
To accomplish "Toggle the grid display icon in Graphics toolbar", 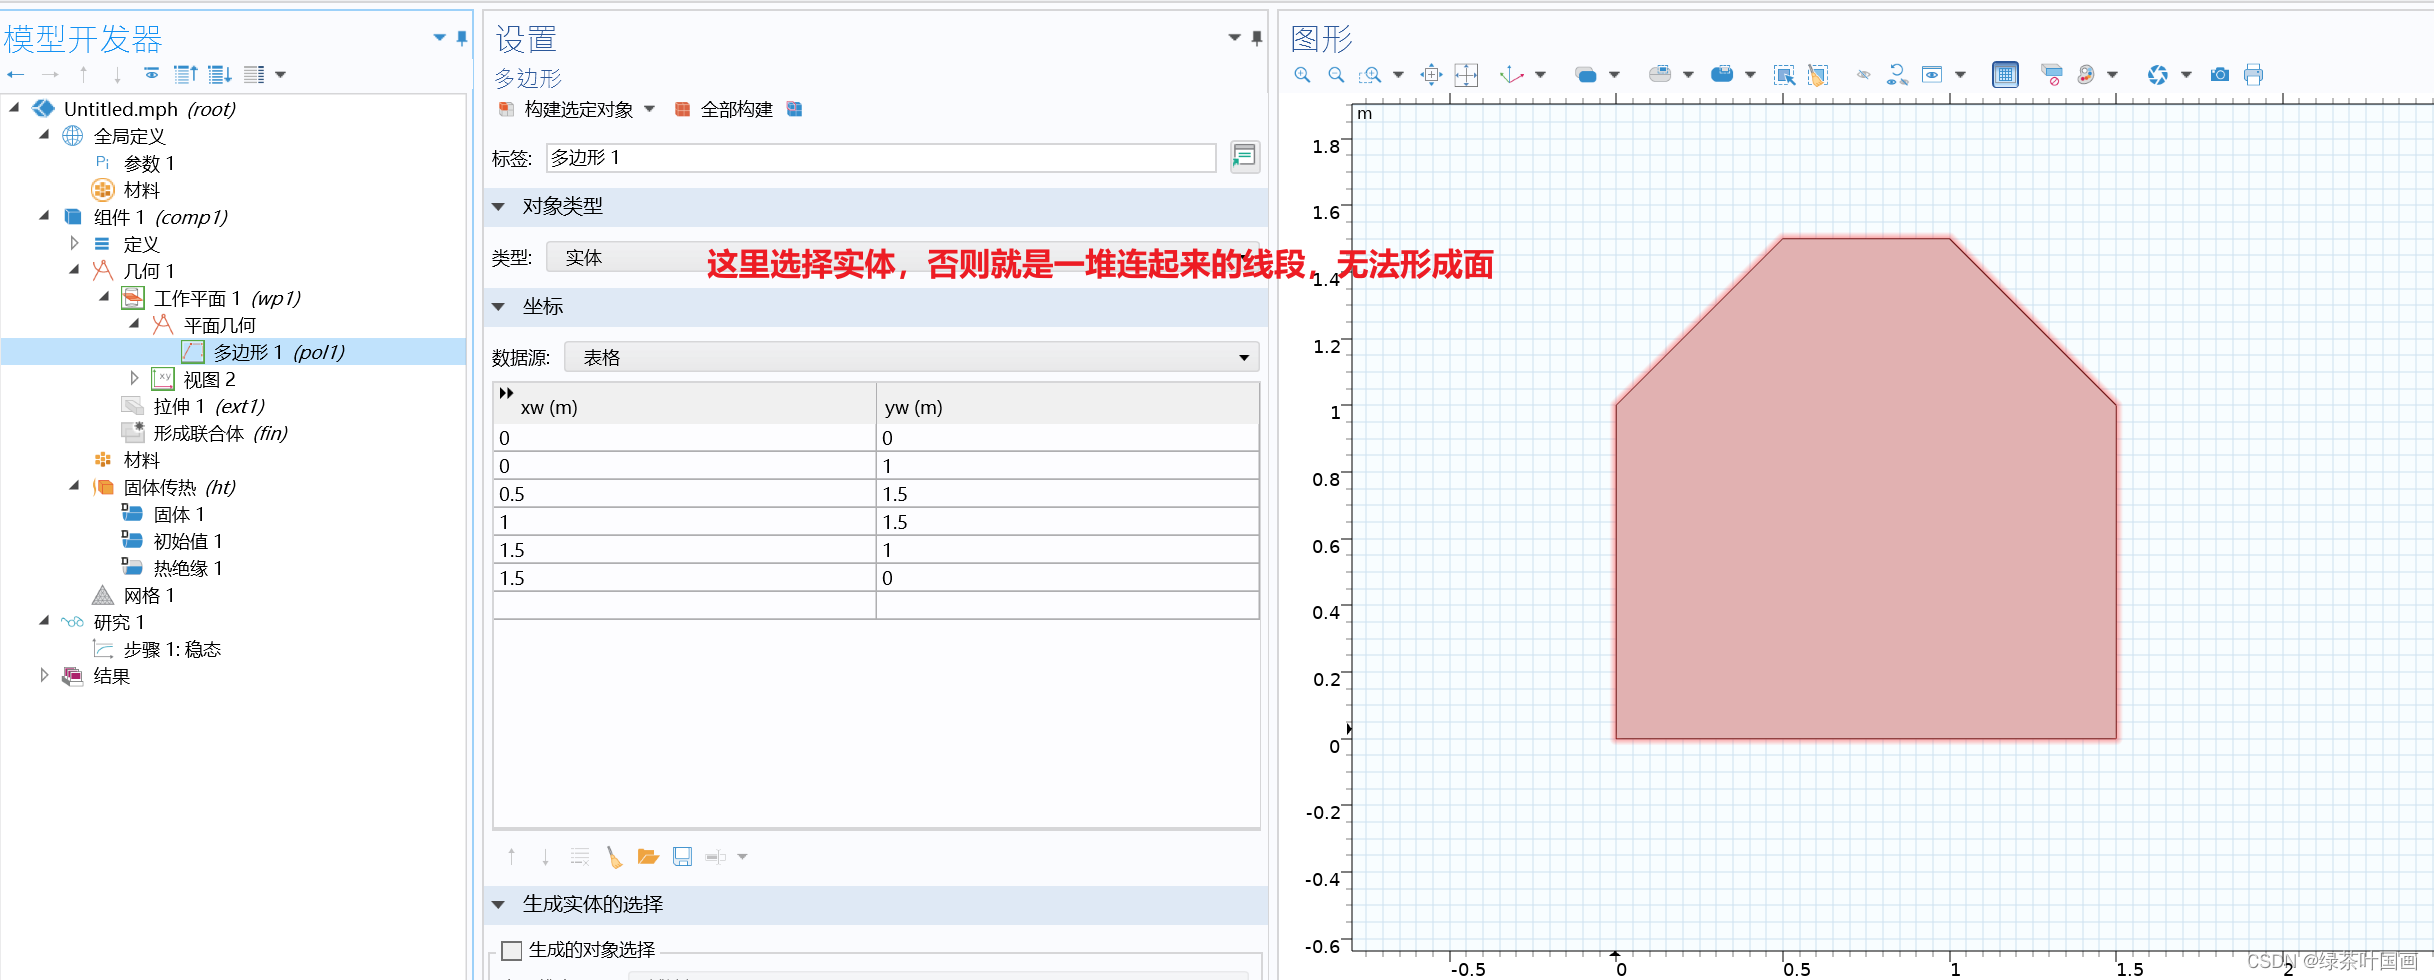I will coord(2005,74).
